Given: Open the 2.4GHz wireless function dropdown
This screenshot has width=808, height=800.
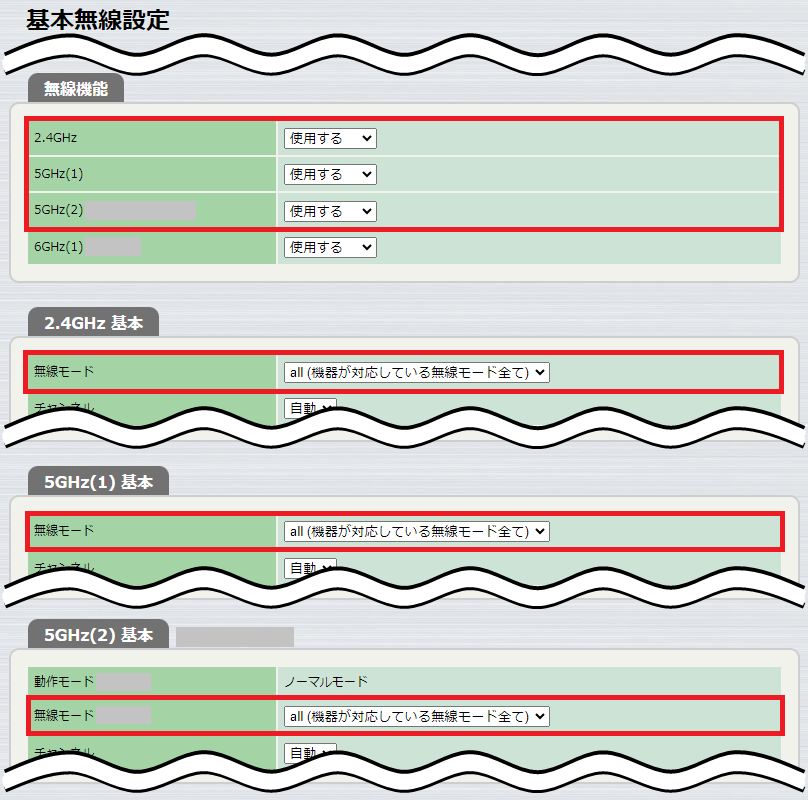Looking at the screenshot, I should [330, 138].
